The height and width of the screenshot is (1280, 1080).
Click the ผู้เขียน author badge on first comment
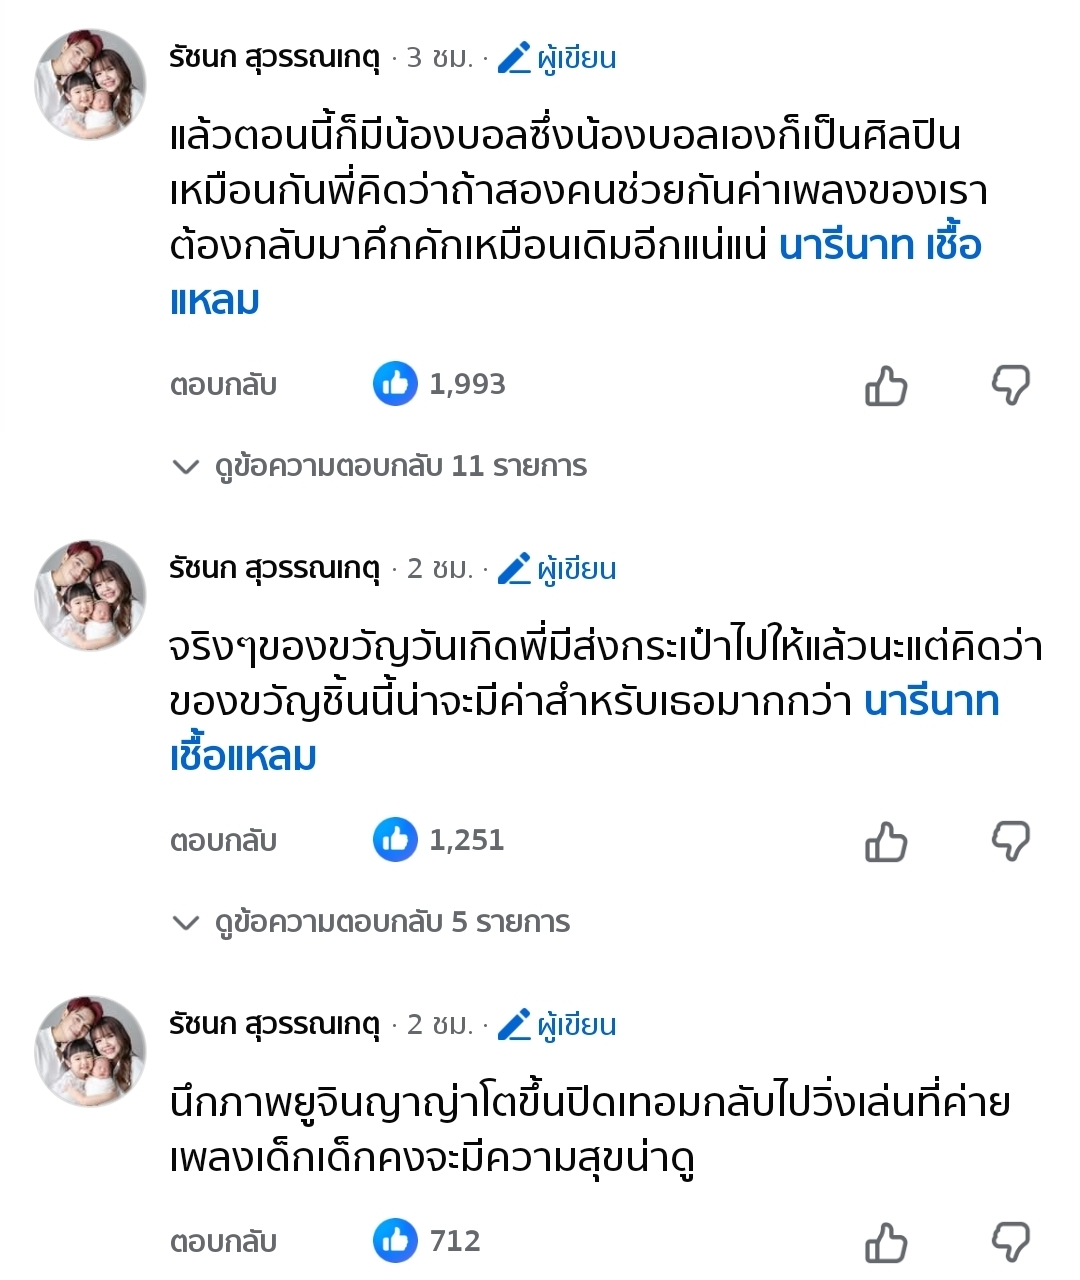557,58
